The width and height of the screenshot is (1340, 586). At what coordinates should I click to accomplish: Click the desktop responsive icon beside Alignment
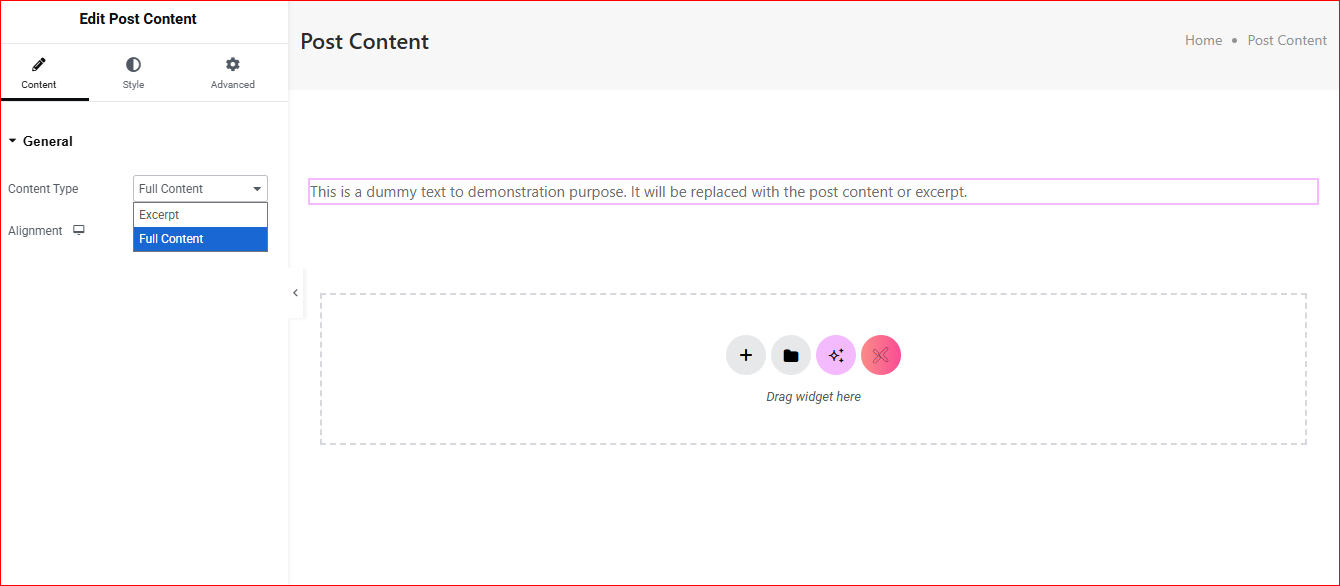pos(79,231)
